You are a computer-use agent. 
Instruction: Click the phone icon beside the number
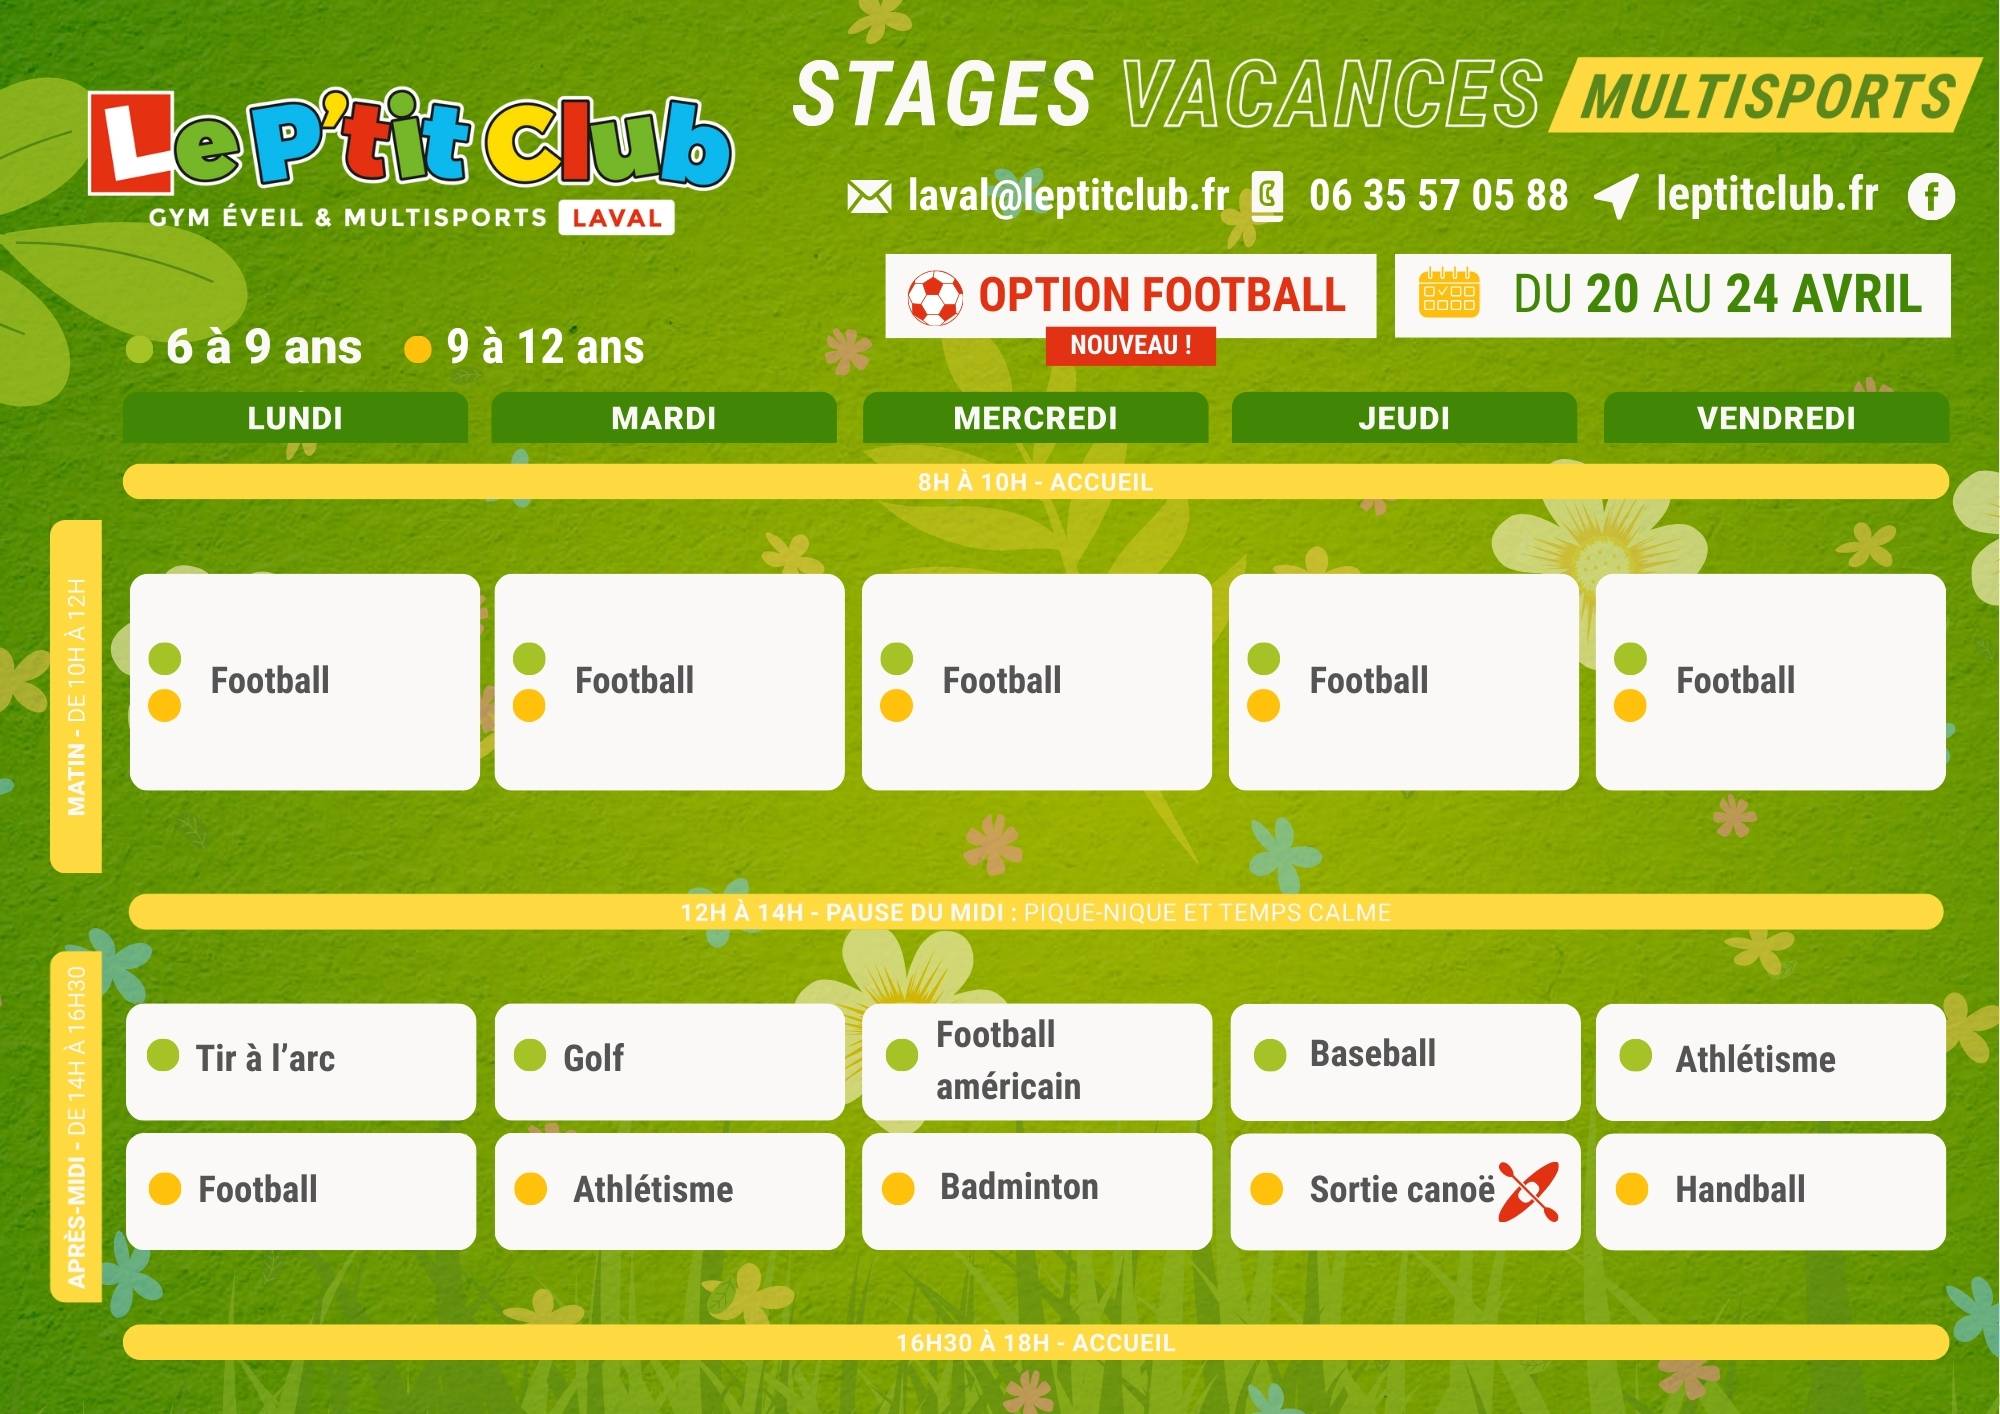pyautogui.click(x=1267, y=196)
